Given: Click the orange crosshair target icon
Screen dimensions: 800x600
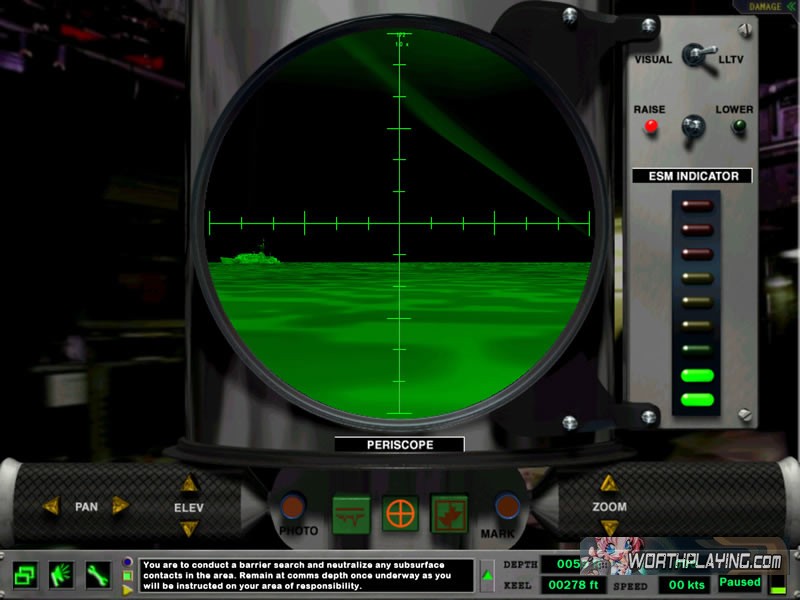Looking at the screenshot, I should [400, 513].
